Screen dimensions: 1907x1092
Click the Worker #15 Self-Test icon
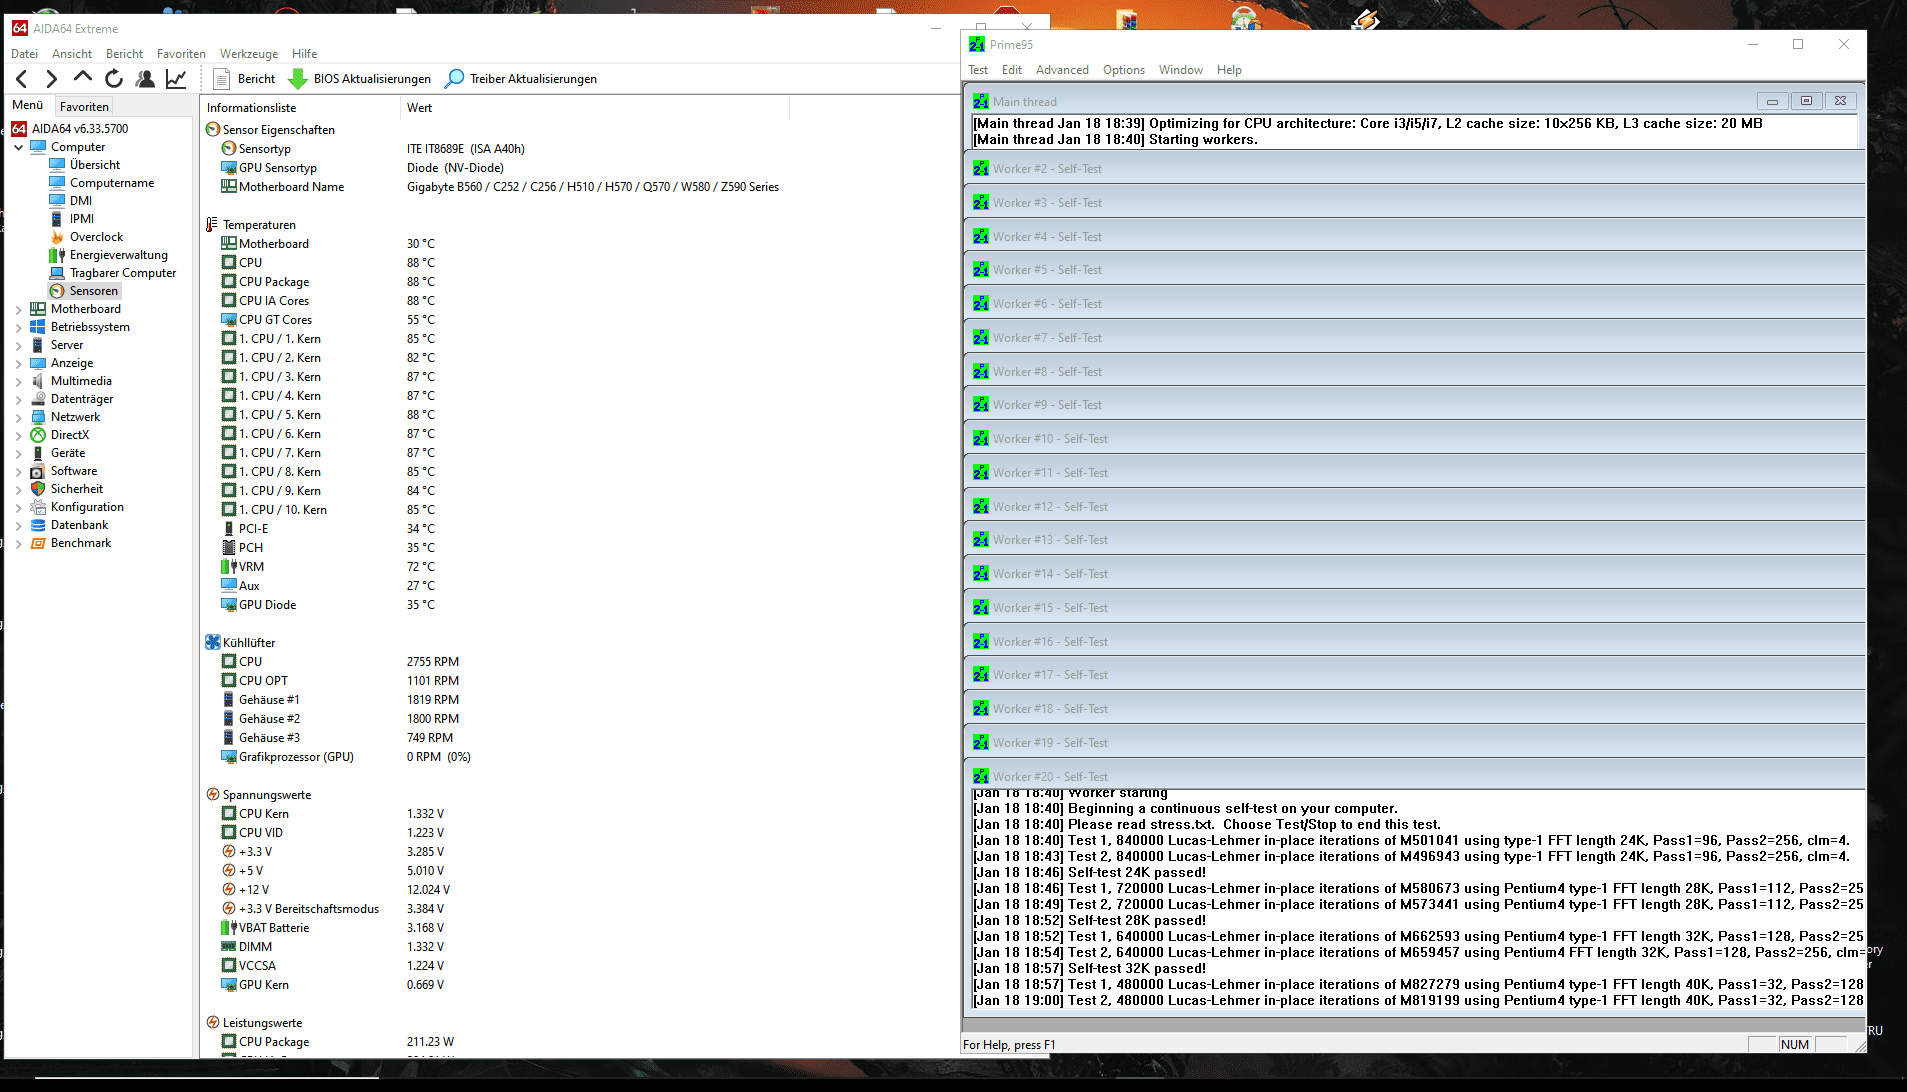pyautogui.click(x=981, y=608)
